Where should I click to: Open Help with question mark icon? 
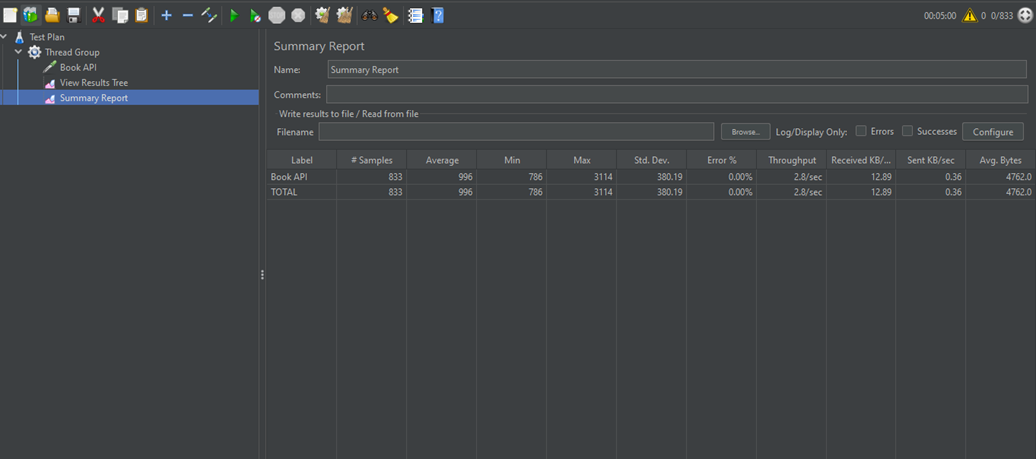coord(437,15)
